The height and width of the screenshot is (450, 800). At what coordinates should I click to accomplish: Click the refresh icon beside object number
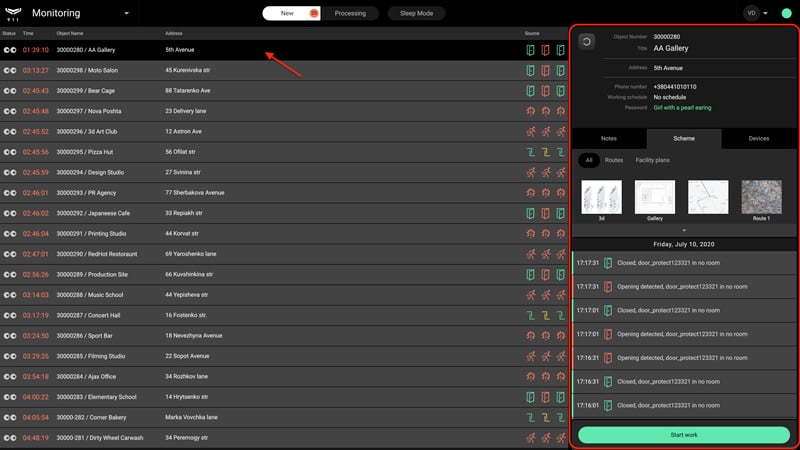tap(587, 42)
